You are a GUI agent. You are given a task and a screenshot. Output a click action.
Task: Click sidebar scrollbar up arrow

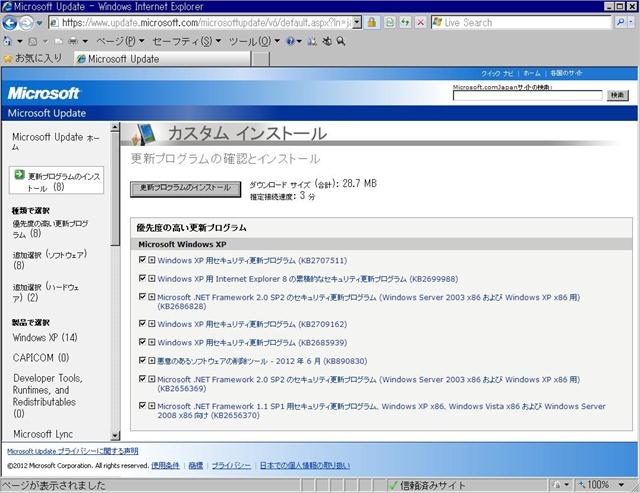[115, 127]
